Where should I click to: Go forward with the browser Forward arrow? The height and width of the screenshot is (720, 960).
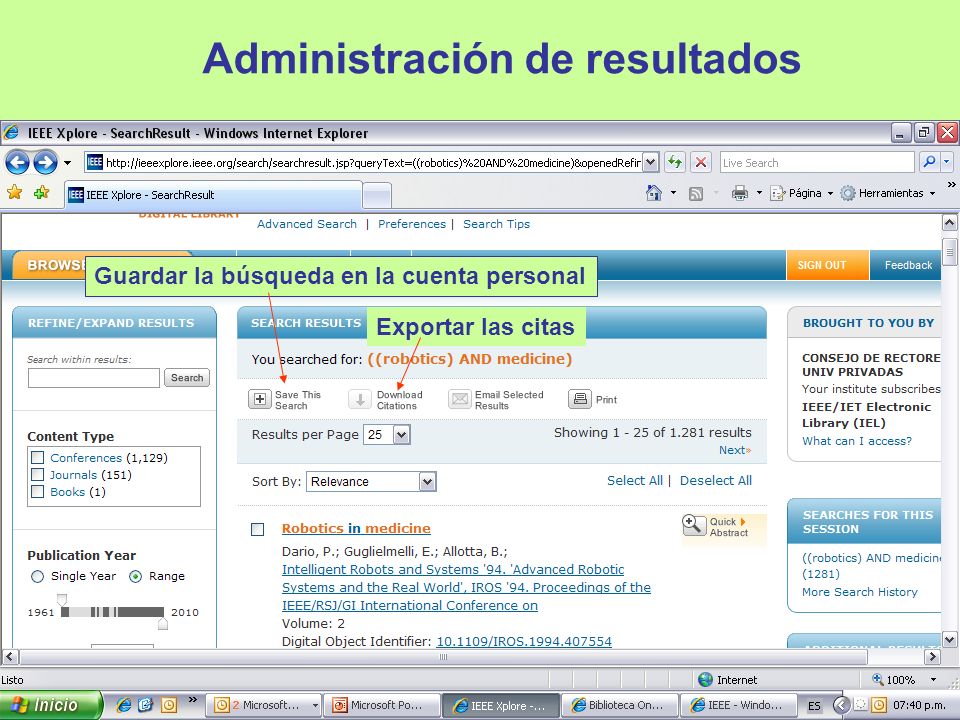[45, 163]
